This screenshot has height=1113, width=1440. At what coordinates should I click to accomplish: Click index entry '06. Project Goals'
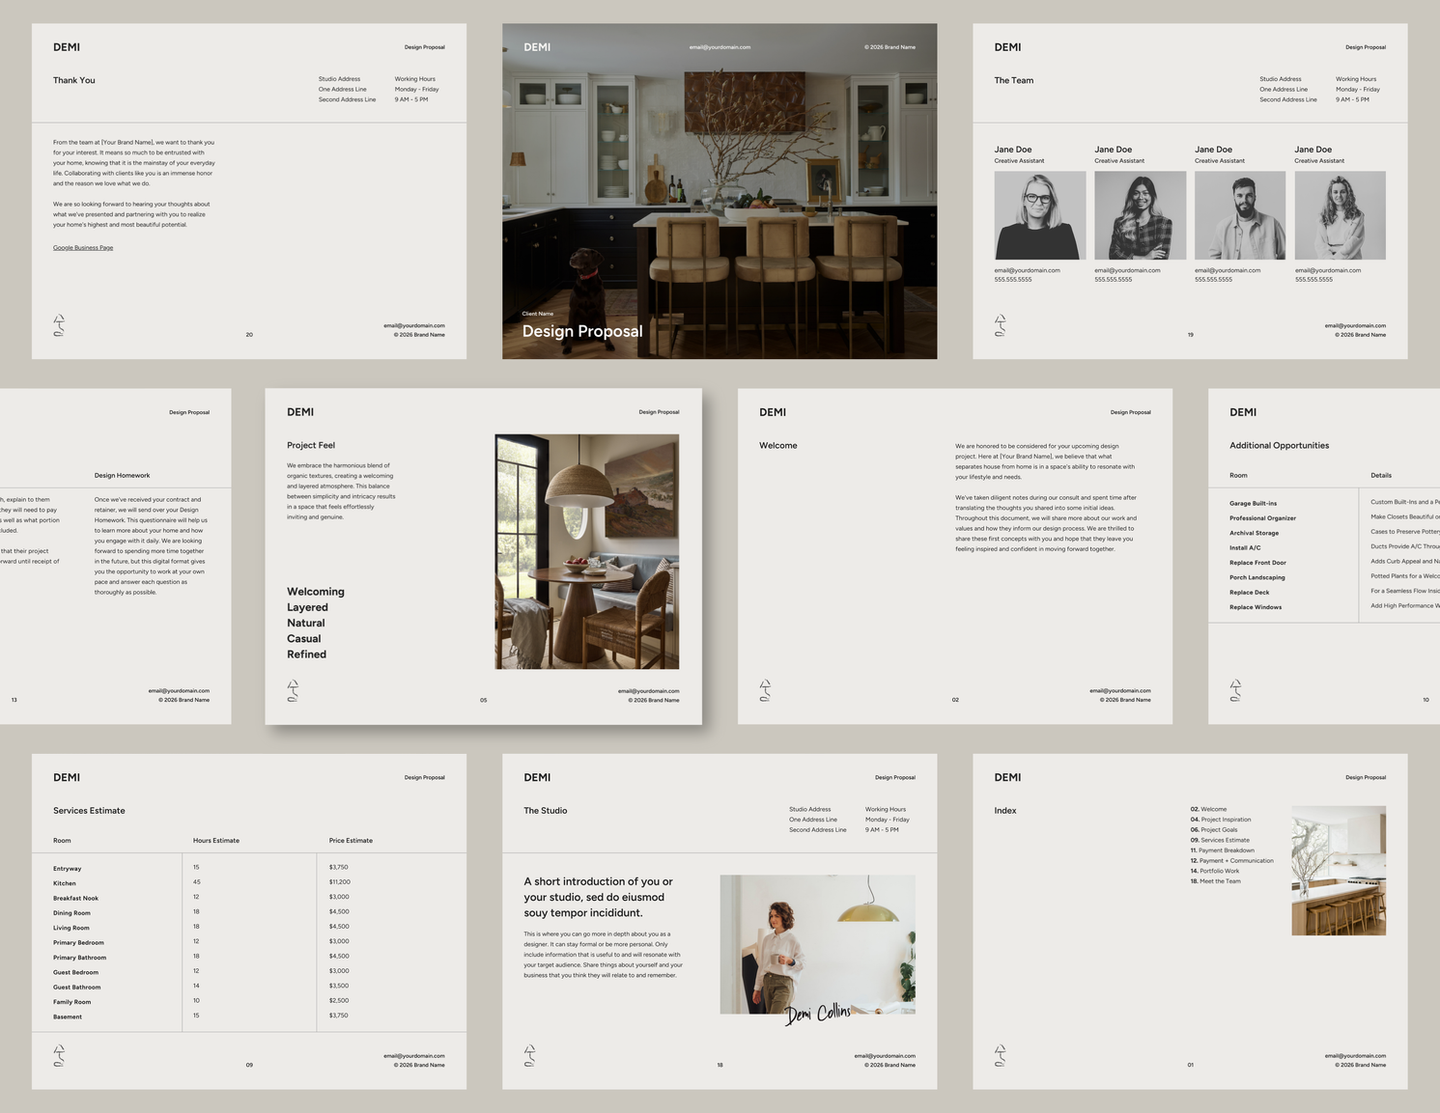point(1214,830)
